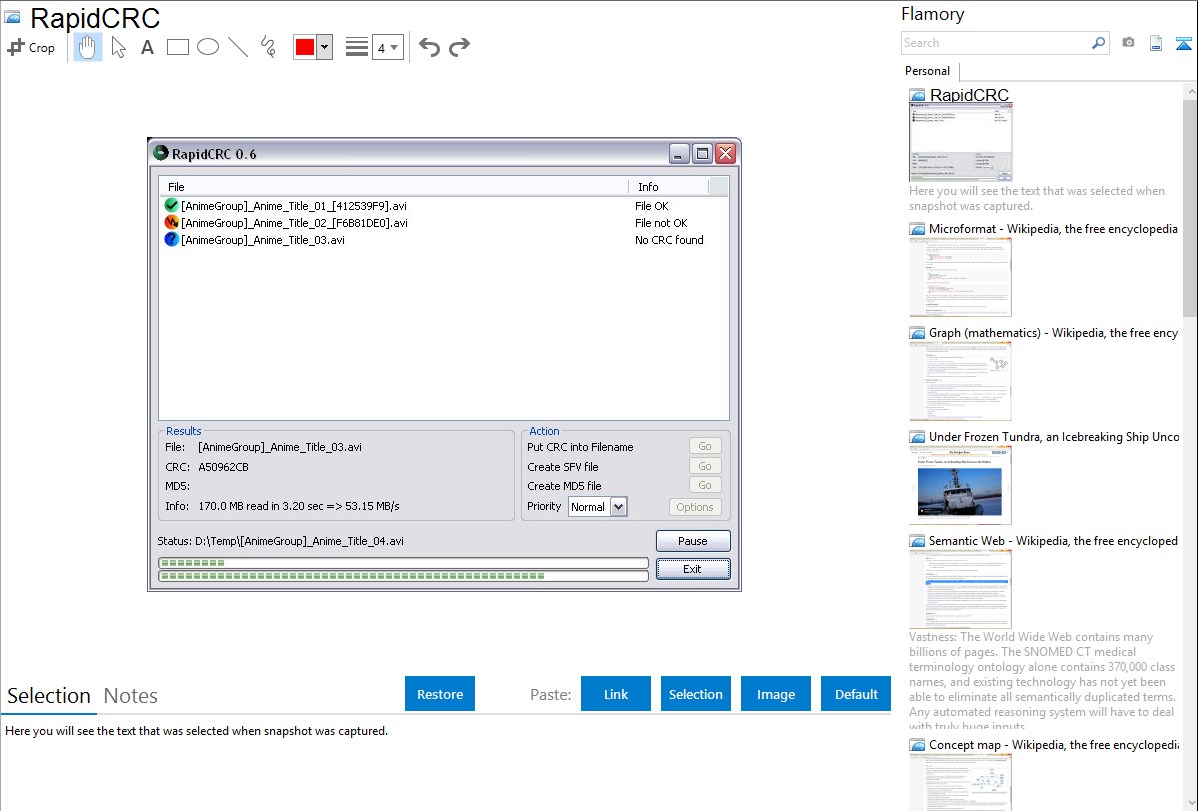Click the Restore button
This screenshot has width=1198, height=811.
[x=440, y=694]
